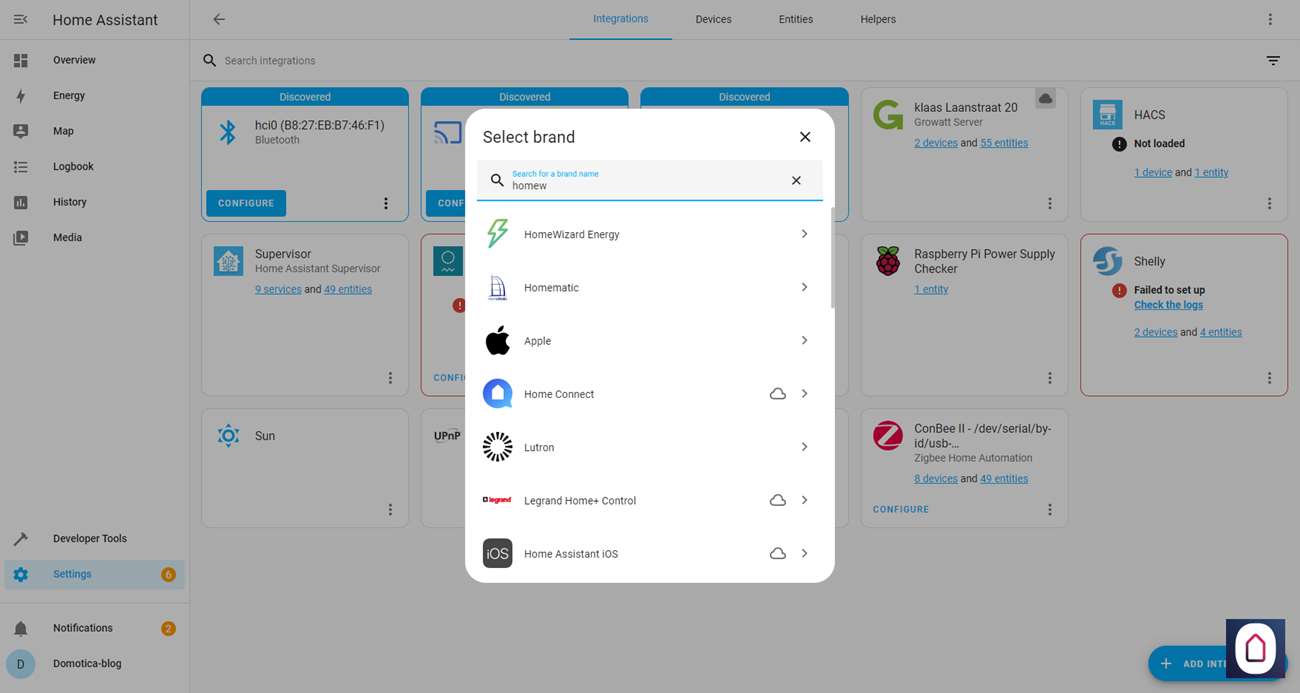Open the Sun card options menu
The width and height of the screenshot is (1300, 693).
click(390, 509)
